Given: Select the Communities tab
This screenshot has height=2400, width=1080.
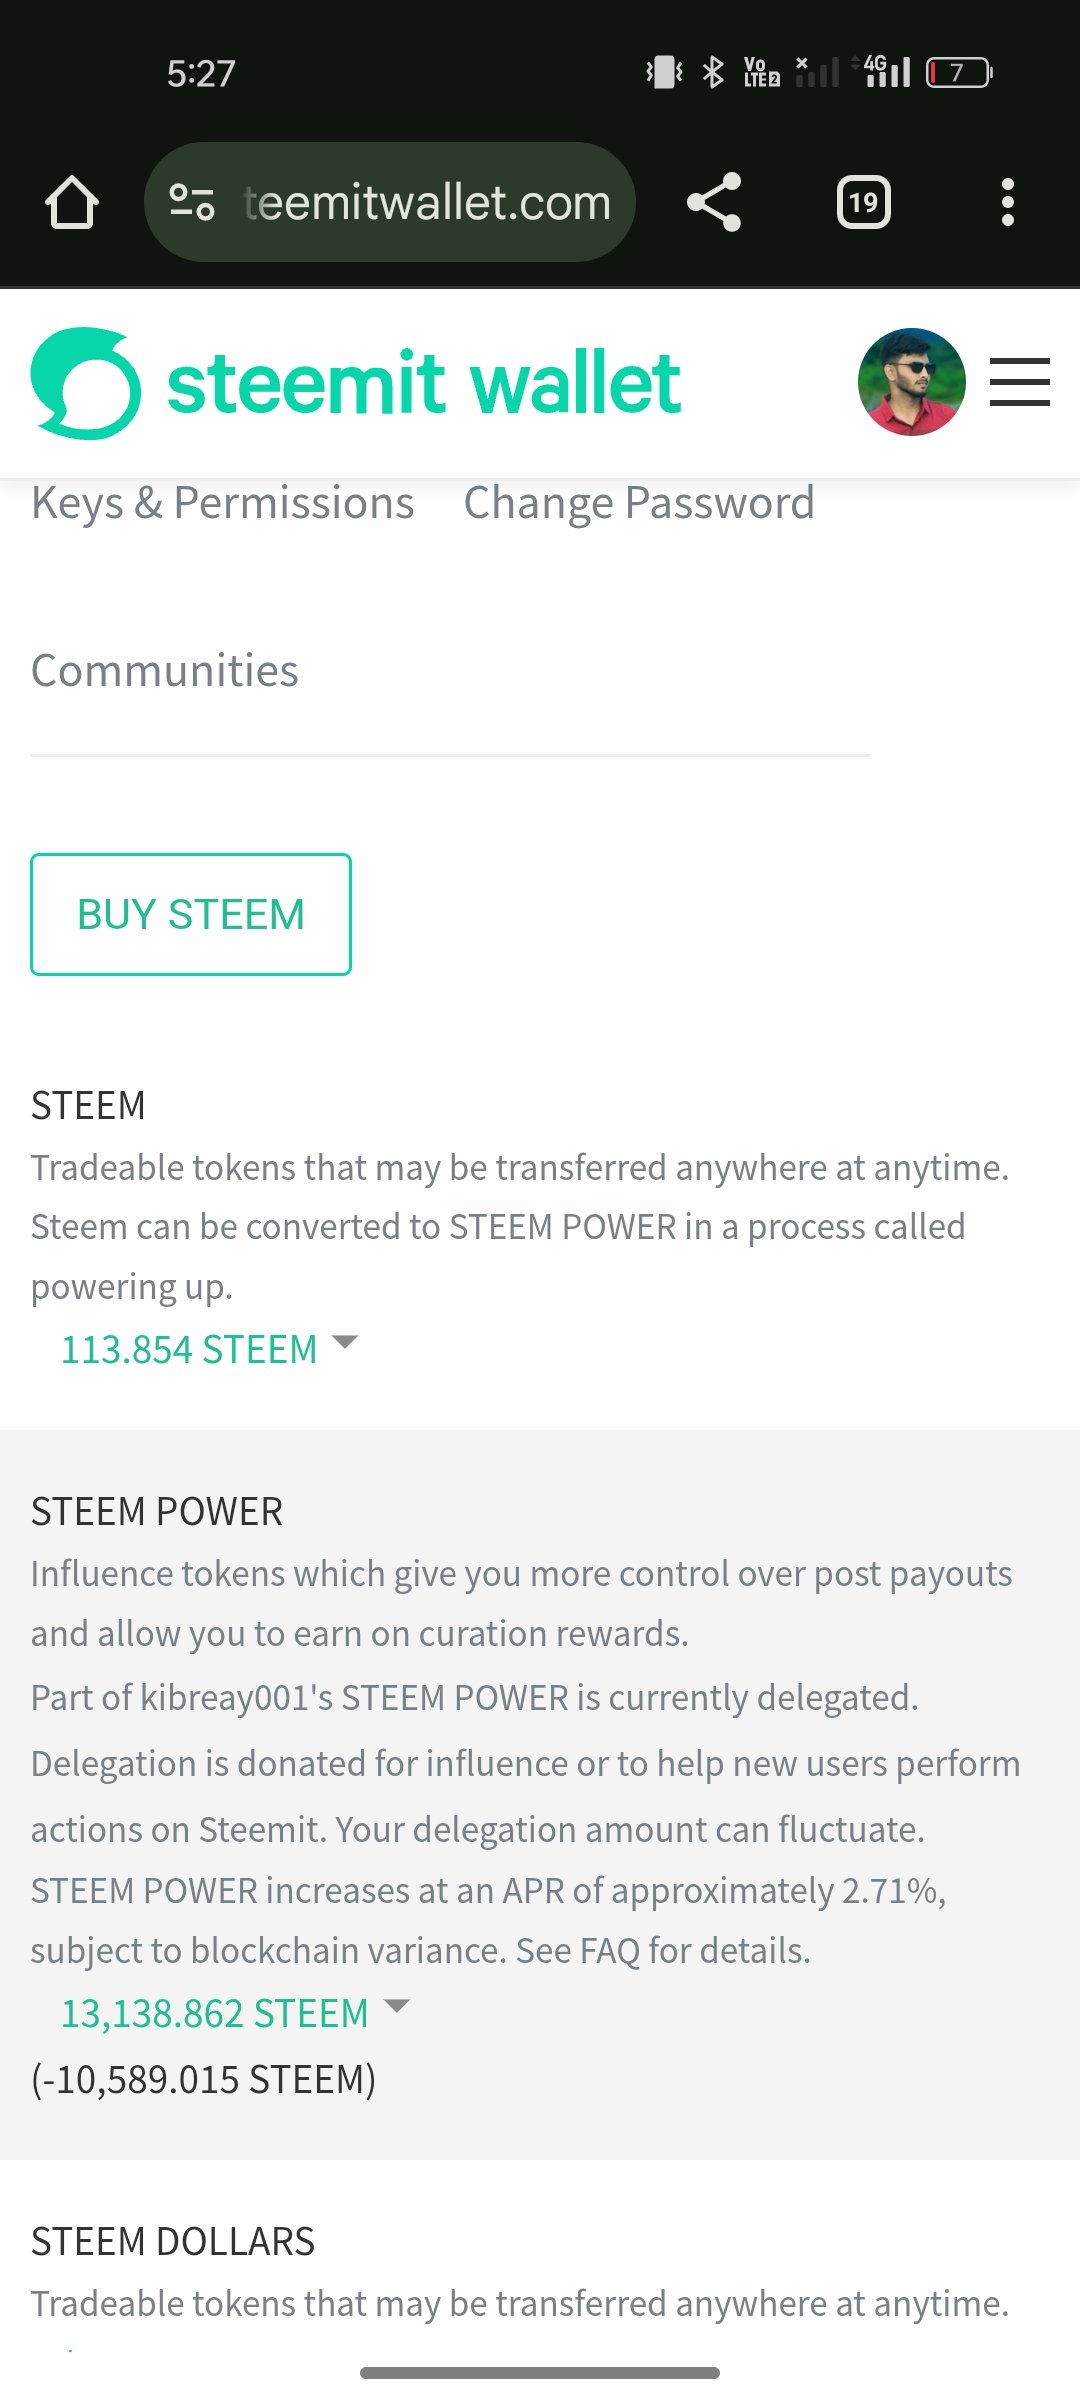Looking at the screenshot, I should 165,670.
